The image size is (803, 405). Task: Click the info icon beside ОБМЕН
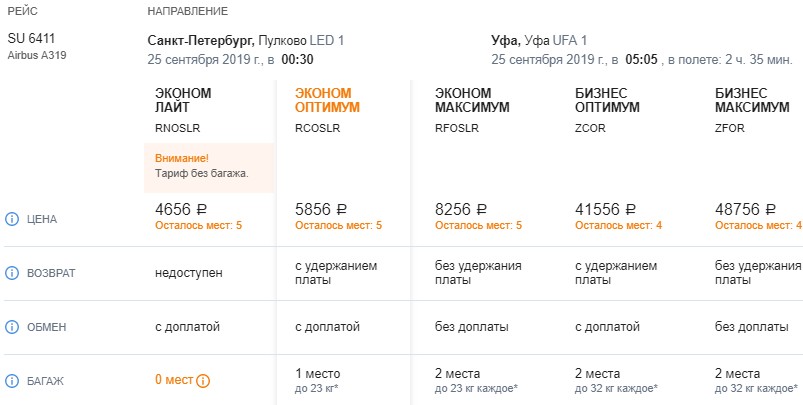13,327
